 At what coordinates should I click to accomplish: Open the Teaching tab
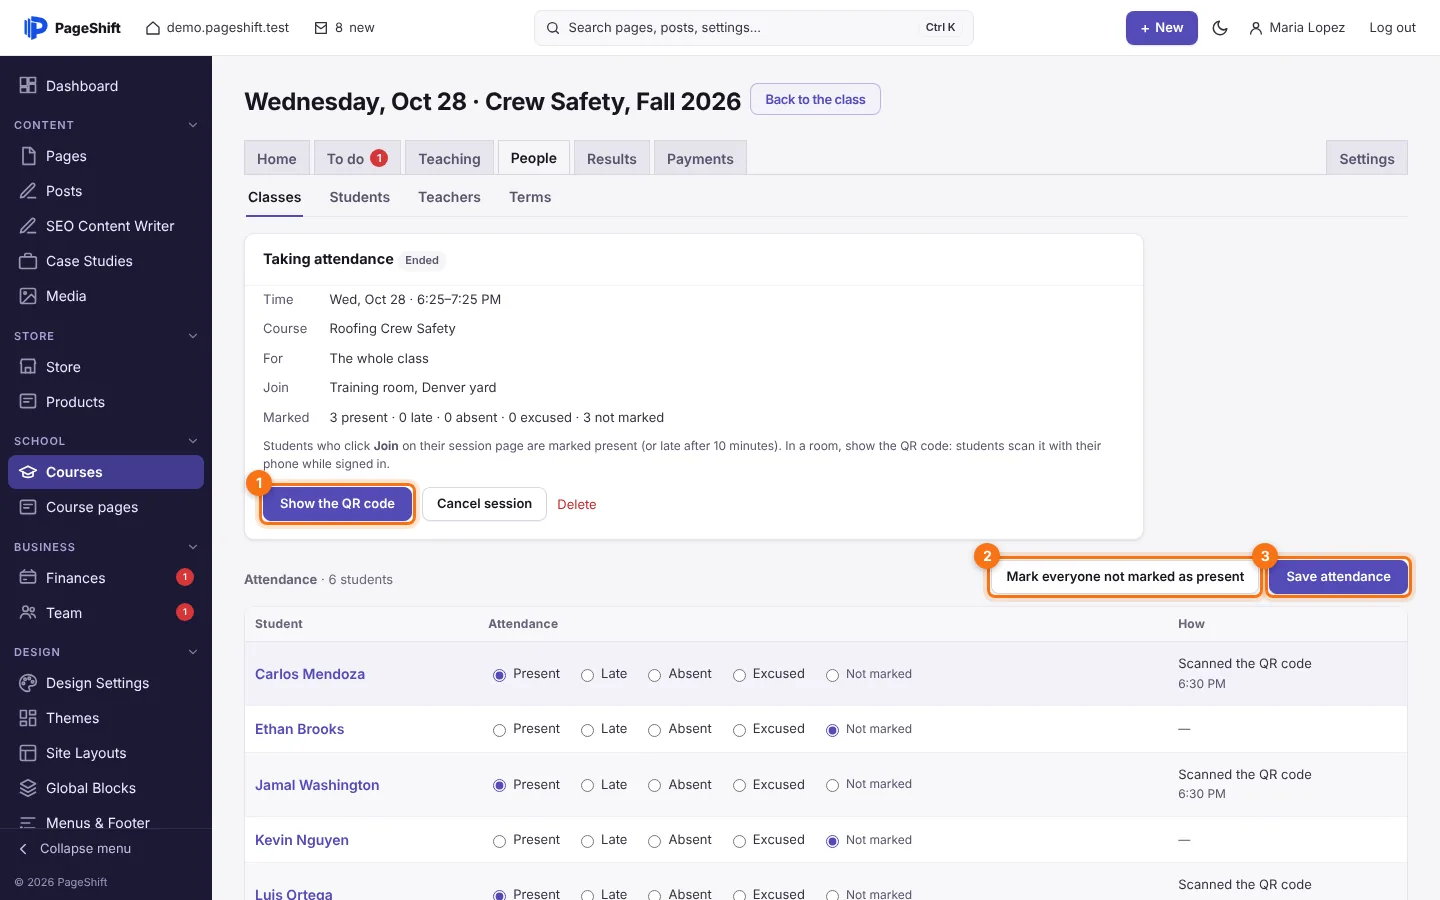click(x=449, y=159)
